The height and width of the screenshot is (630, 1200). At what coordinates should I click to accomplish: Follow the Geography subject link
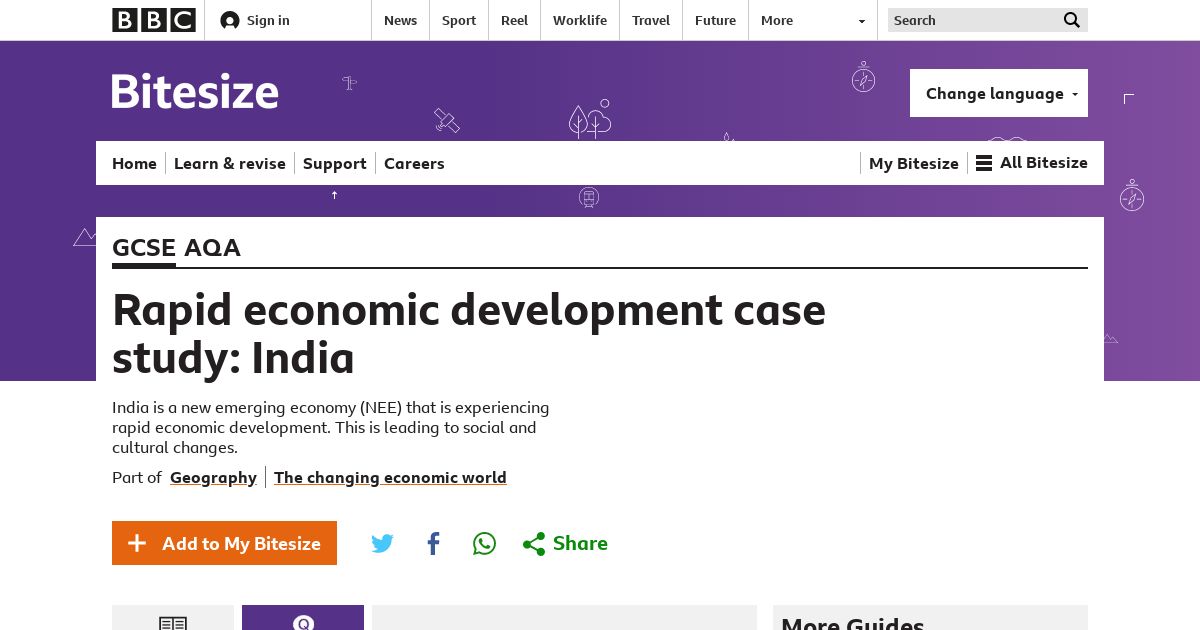point(213,477)
